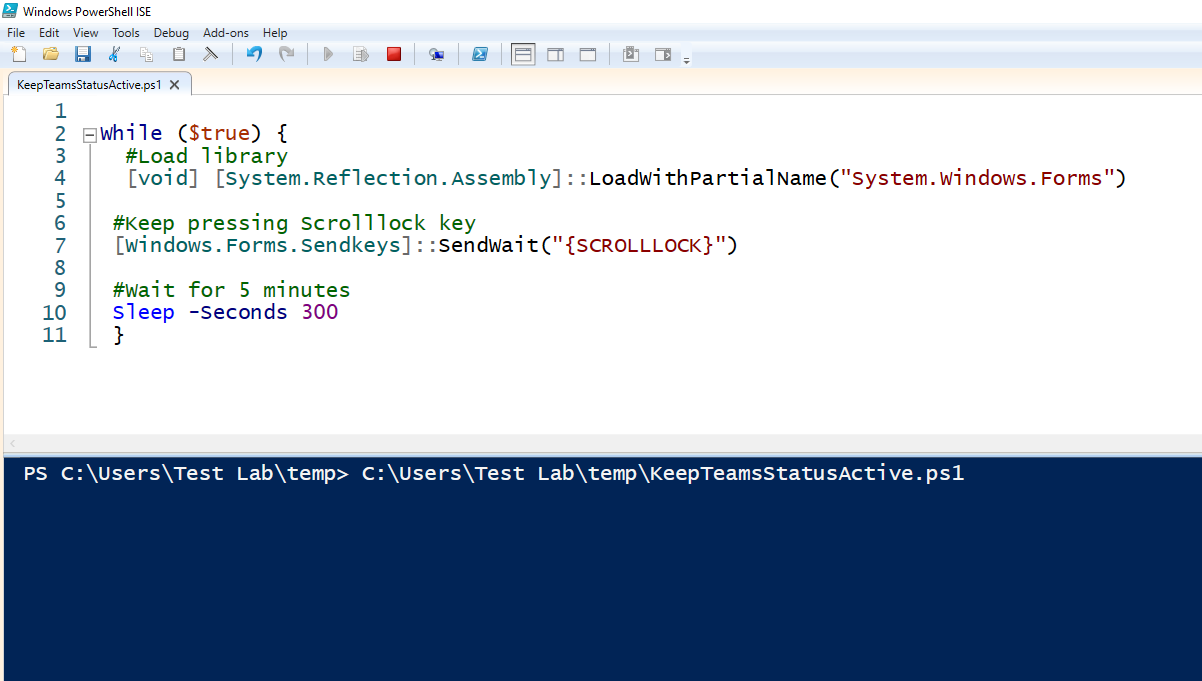Click the New script icon
The image size is (1202, 681).
coord(19,54)
